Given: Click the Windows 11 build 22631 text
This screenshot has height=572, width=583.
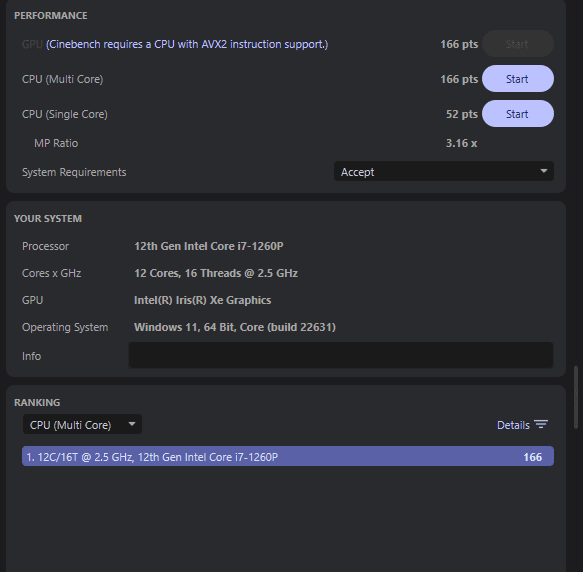Looking at the screenshot, I should coord(235,327).
